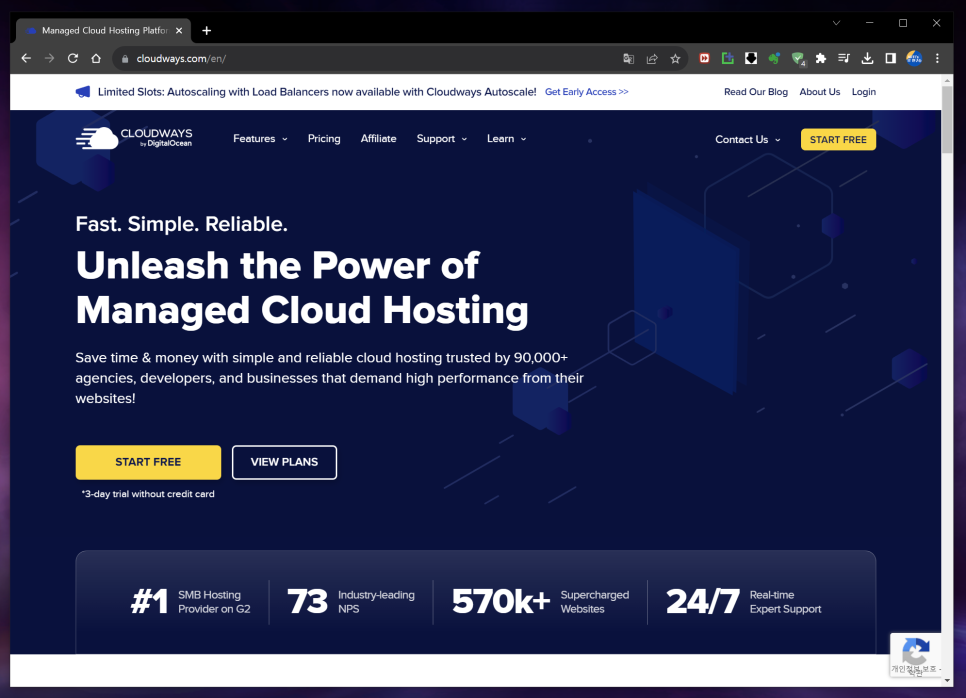Viewport: 966px width, 698px height.
Task: Click the VIEW PLANS button
Action: pyautogui.click(x=284, y=462)
